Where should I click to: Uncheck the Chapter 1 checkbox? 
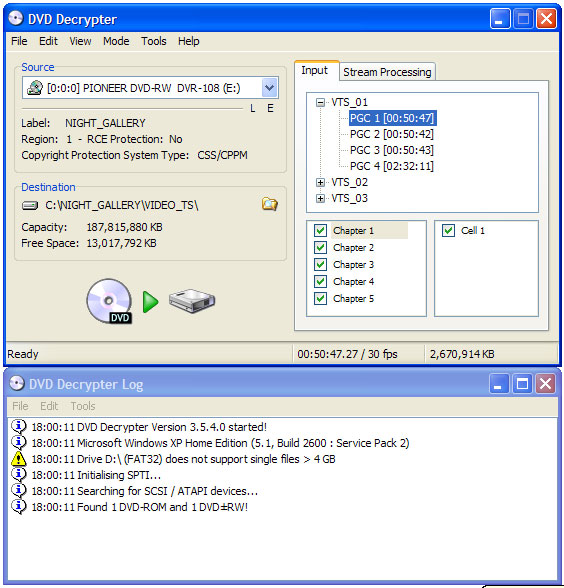coord(320,230)
